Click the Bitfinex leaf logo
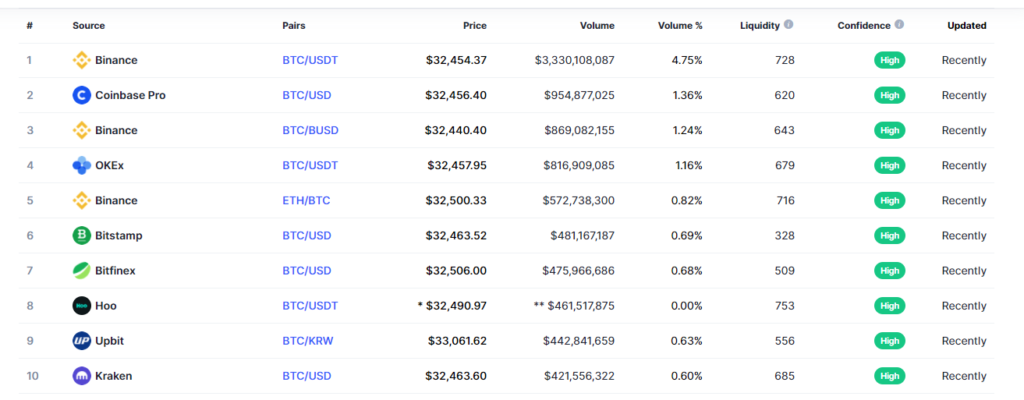 (x=82, y=271)
